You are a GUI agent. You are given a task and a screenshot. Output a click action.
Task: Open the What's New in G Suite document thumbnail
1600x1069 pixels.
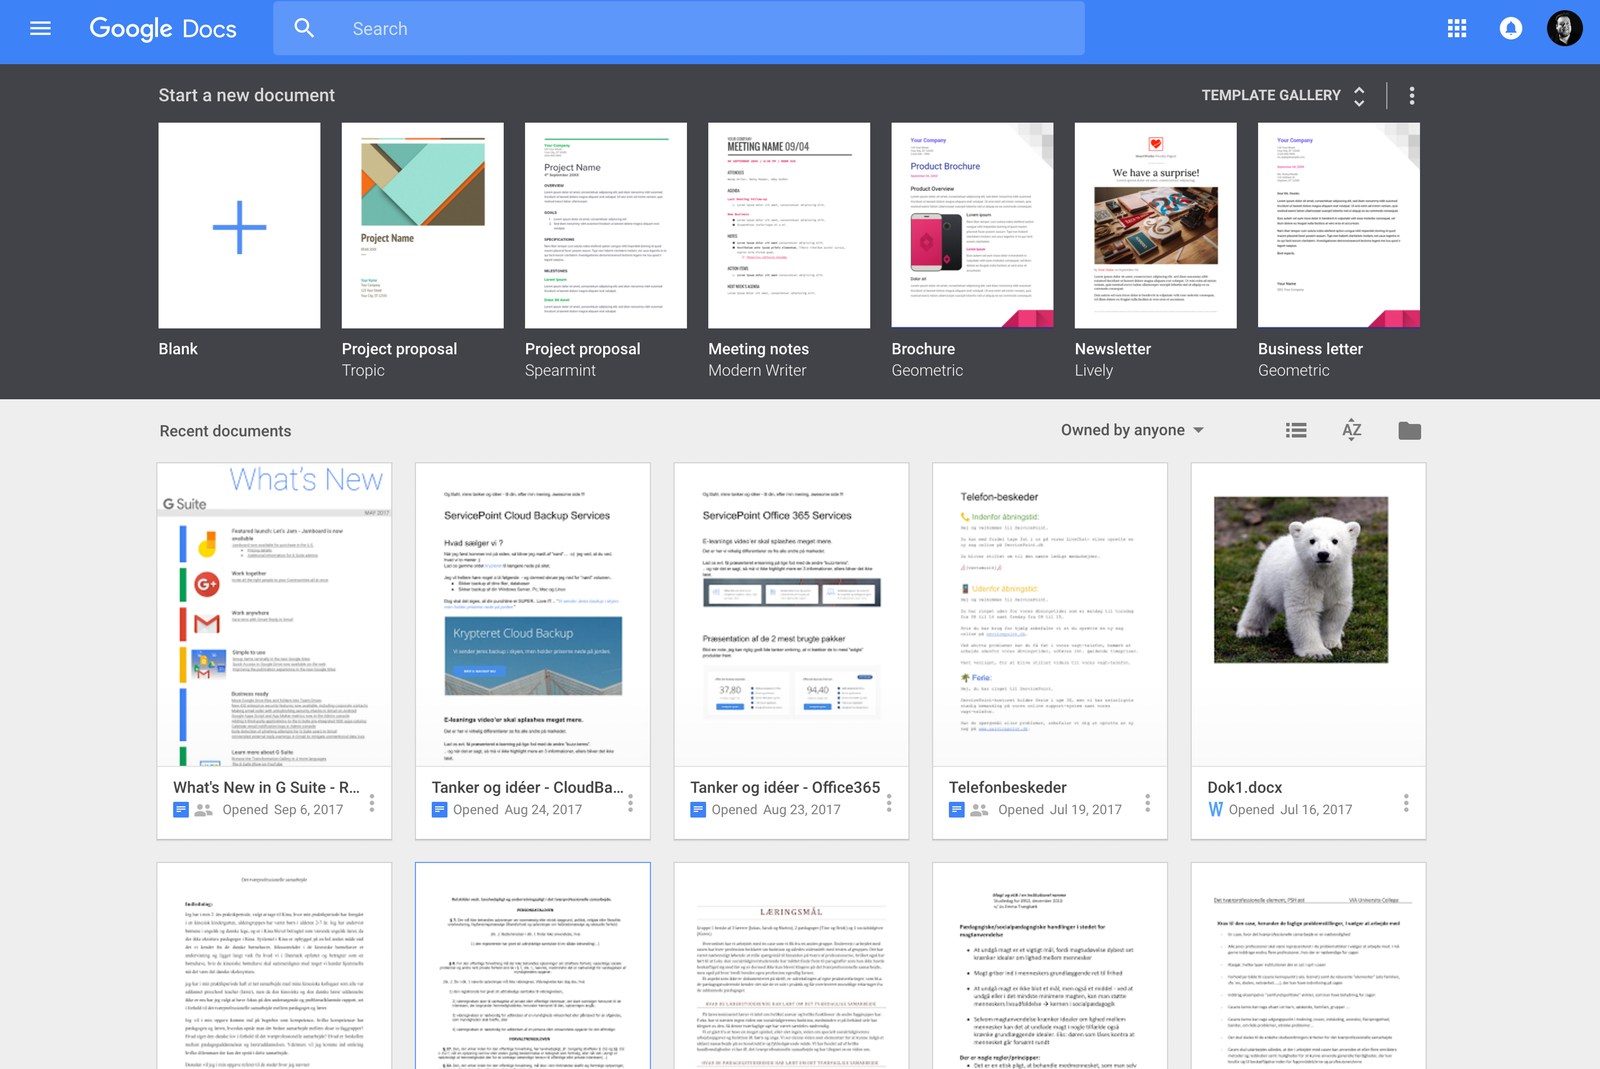point(274,615)
